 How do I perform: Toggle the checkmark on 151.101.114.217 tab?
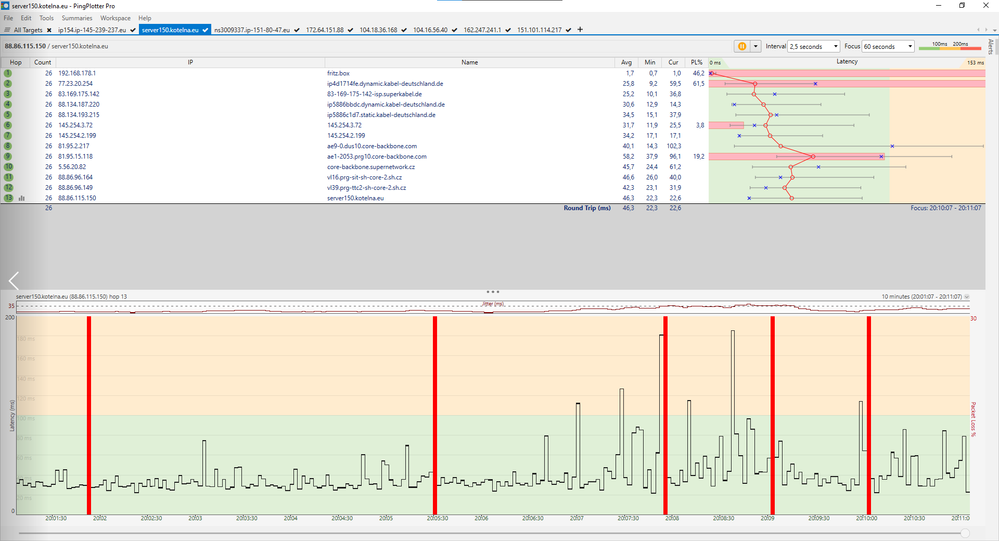[x=568, y=30]
